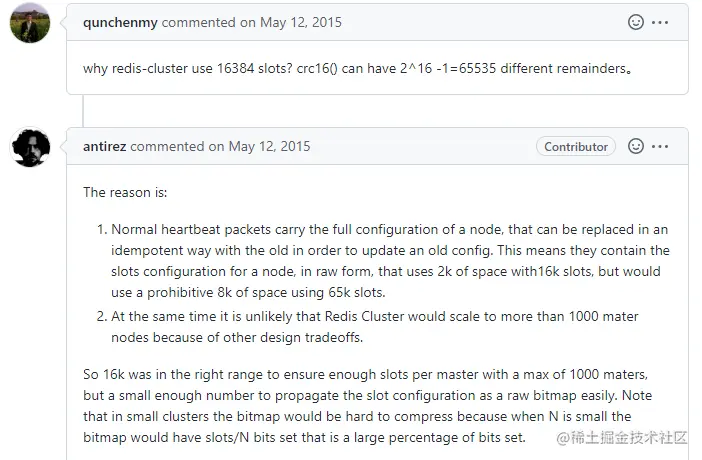The height and width of the screenshot is (460, 702).
Task: Click the Contributor badge
Action: point(575,146)
